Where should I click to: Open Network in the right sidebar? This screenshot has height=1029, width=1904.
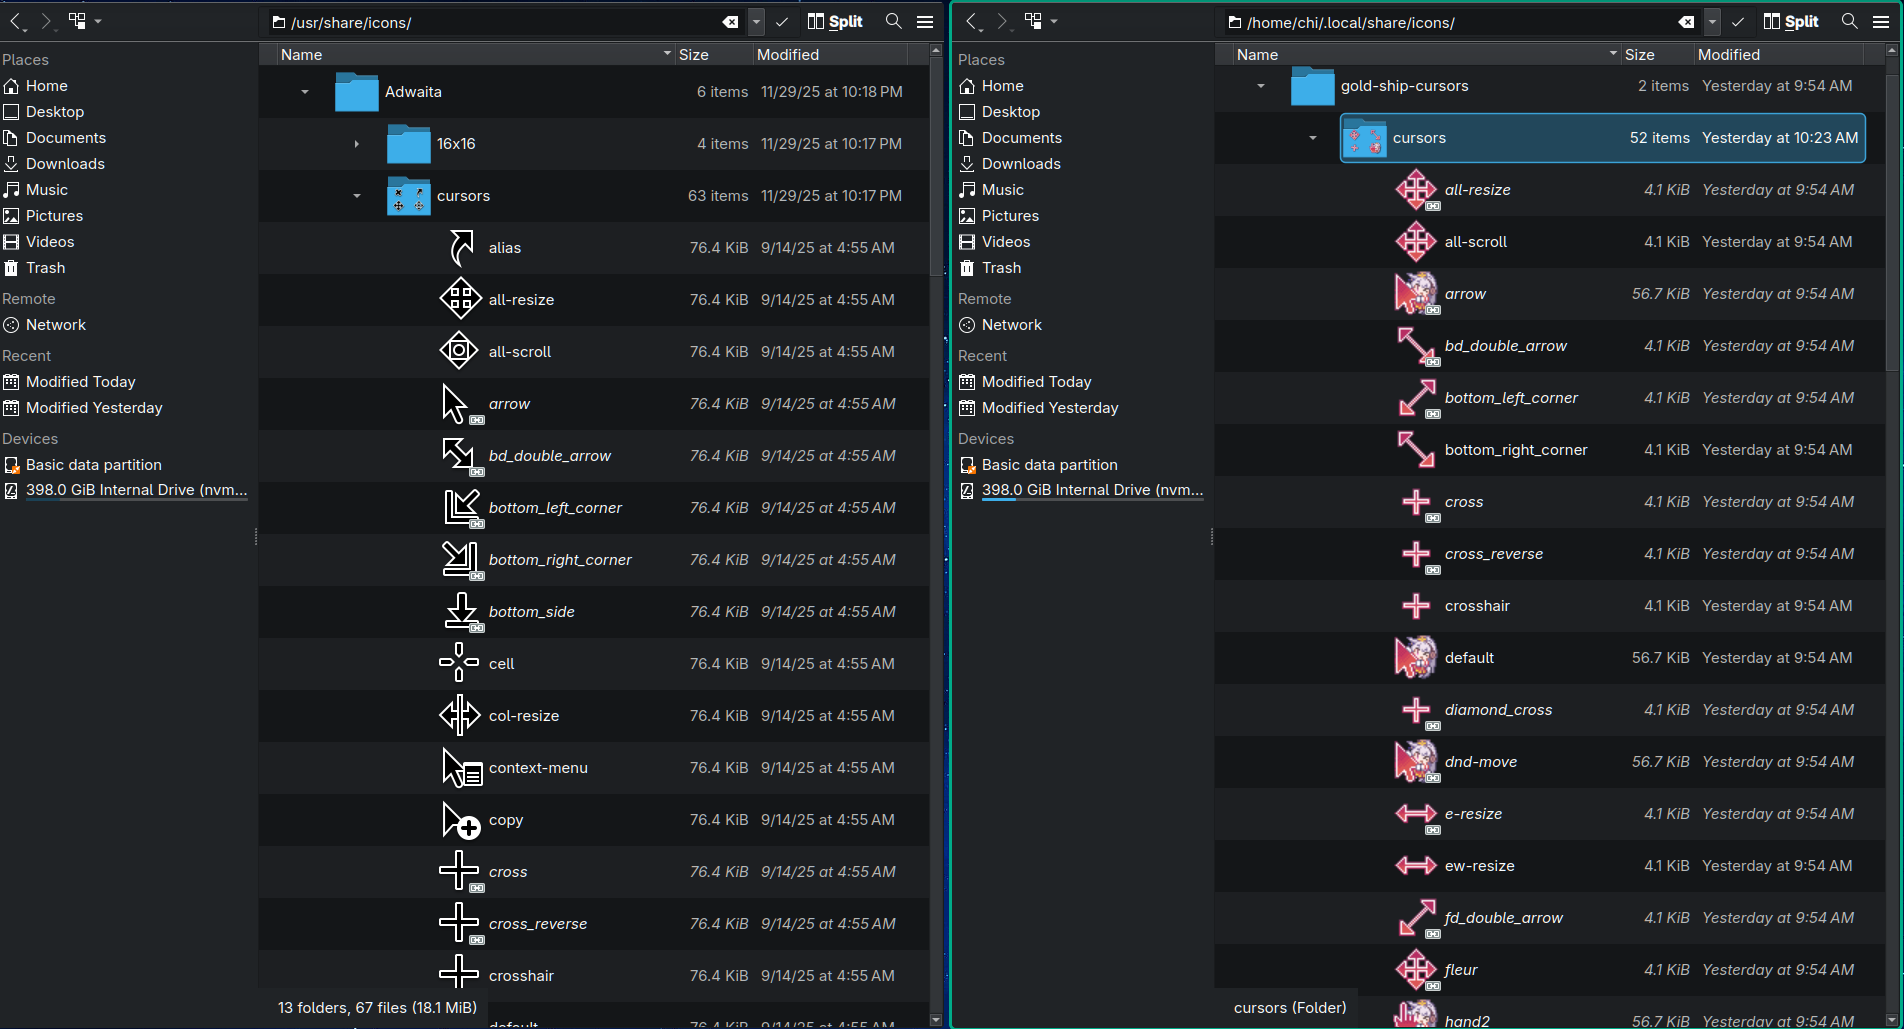(1011, 324)
